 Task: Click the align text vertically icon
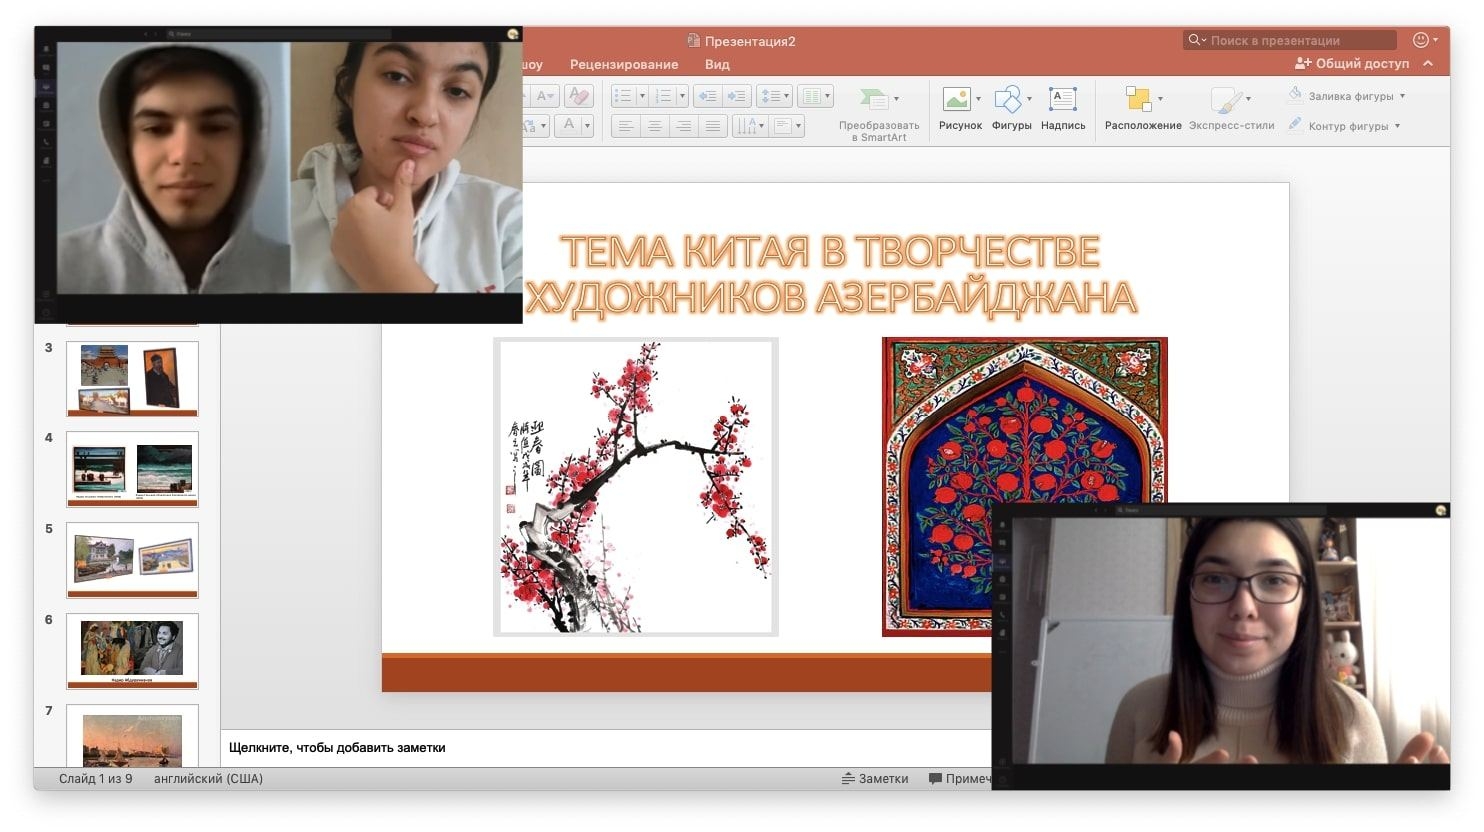782,126
